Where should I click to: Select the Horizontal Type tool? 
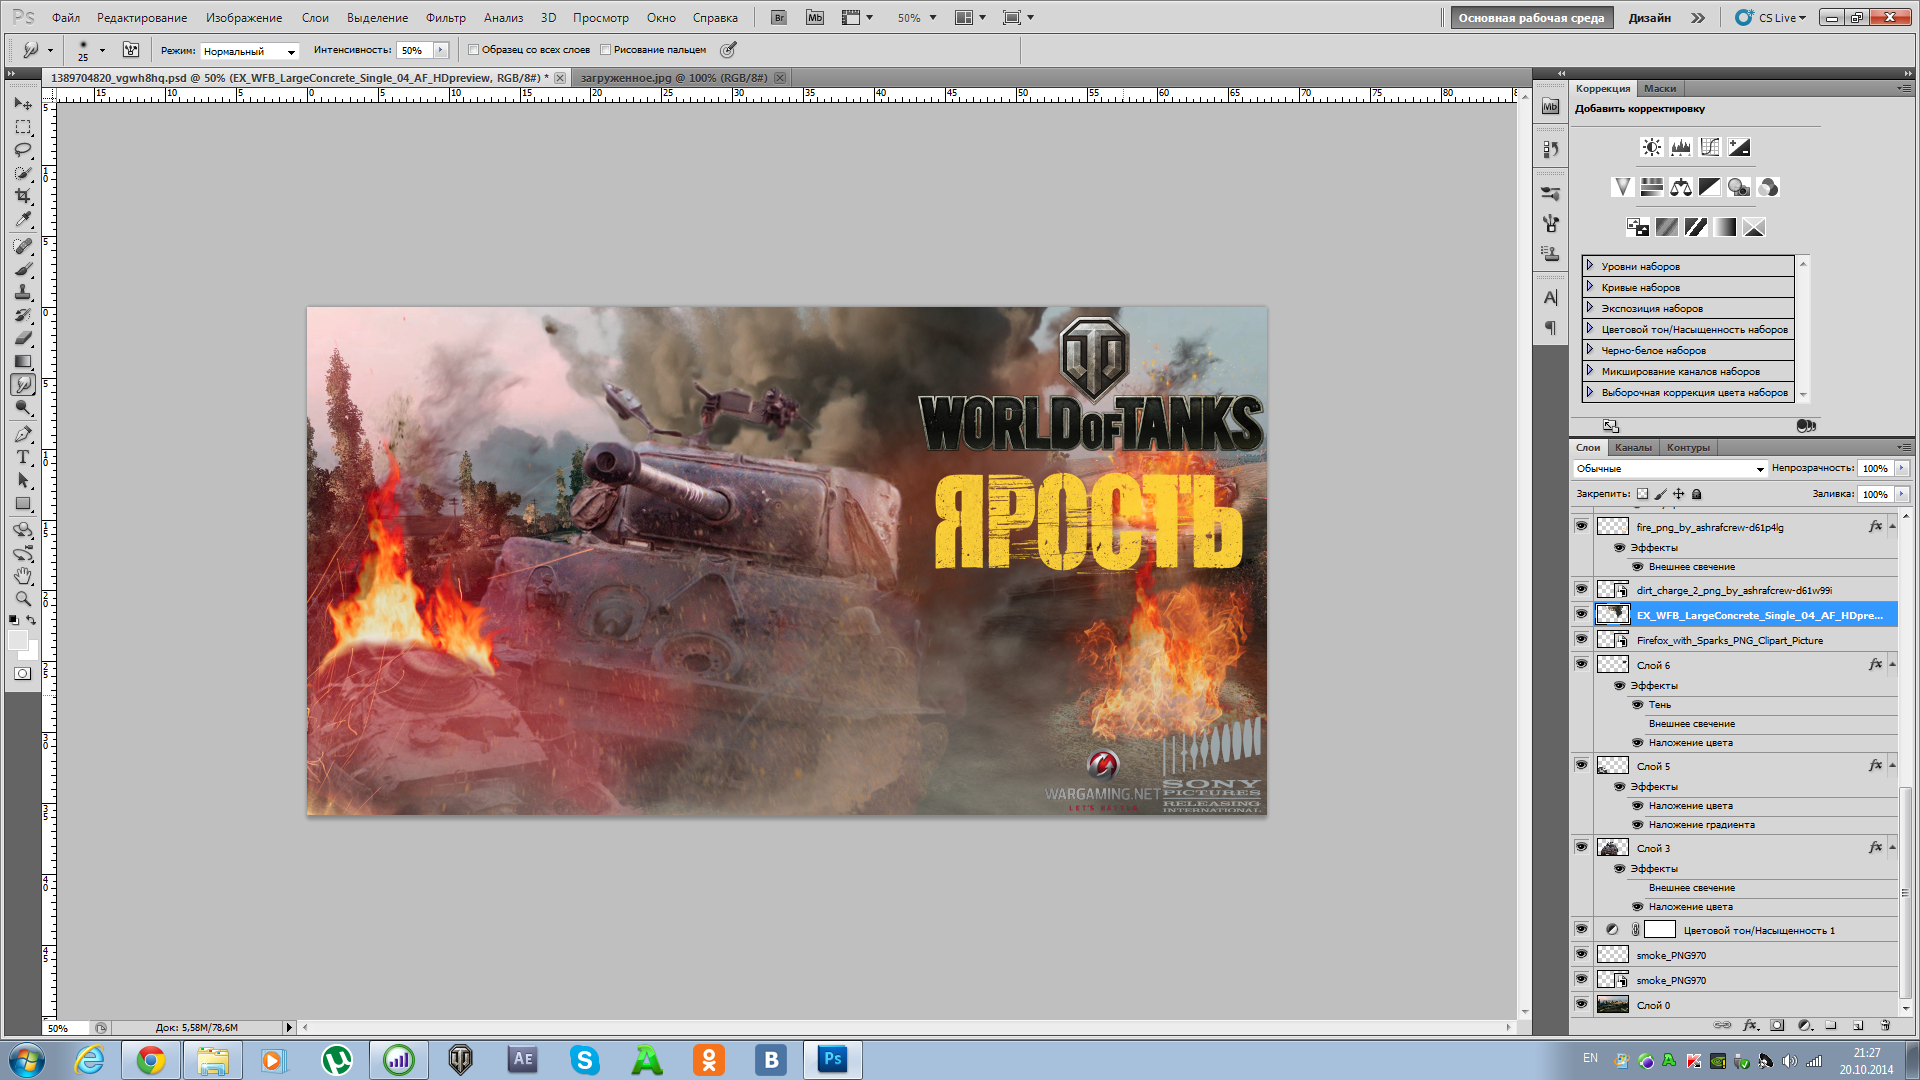click(23, 457)
